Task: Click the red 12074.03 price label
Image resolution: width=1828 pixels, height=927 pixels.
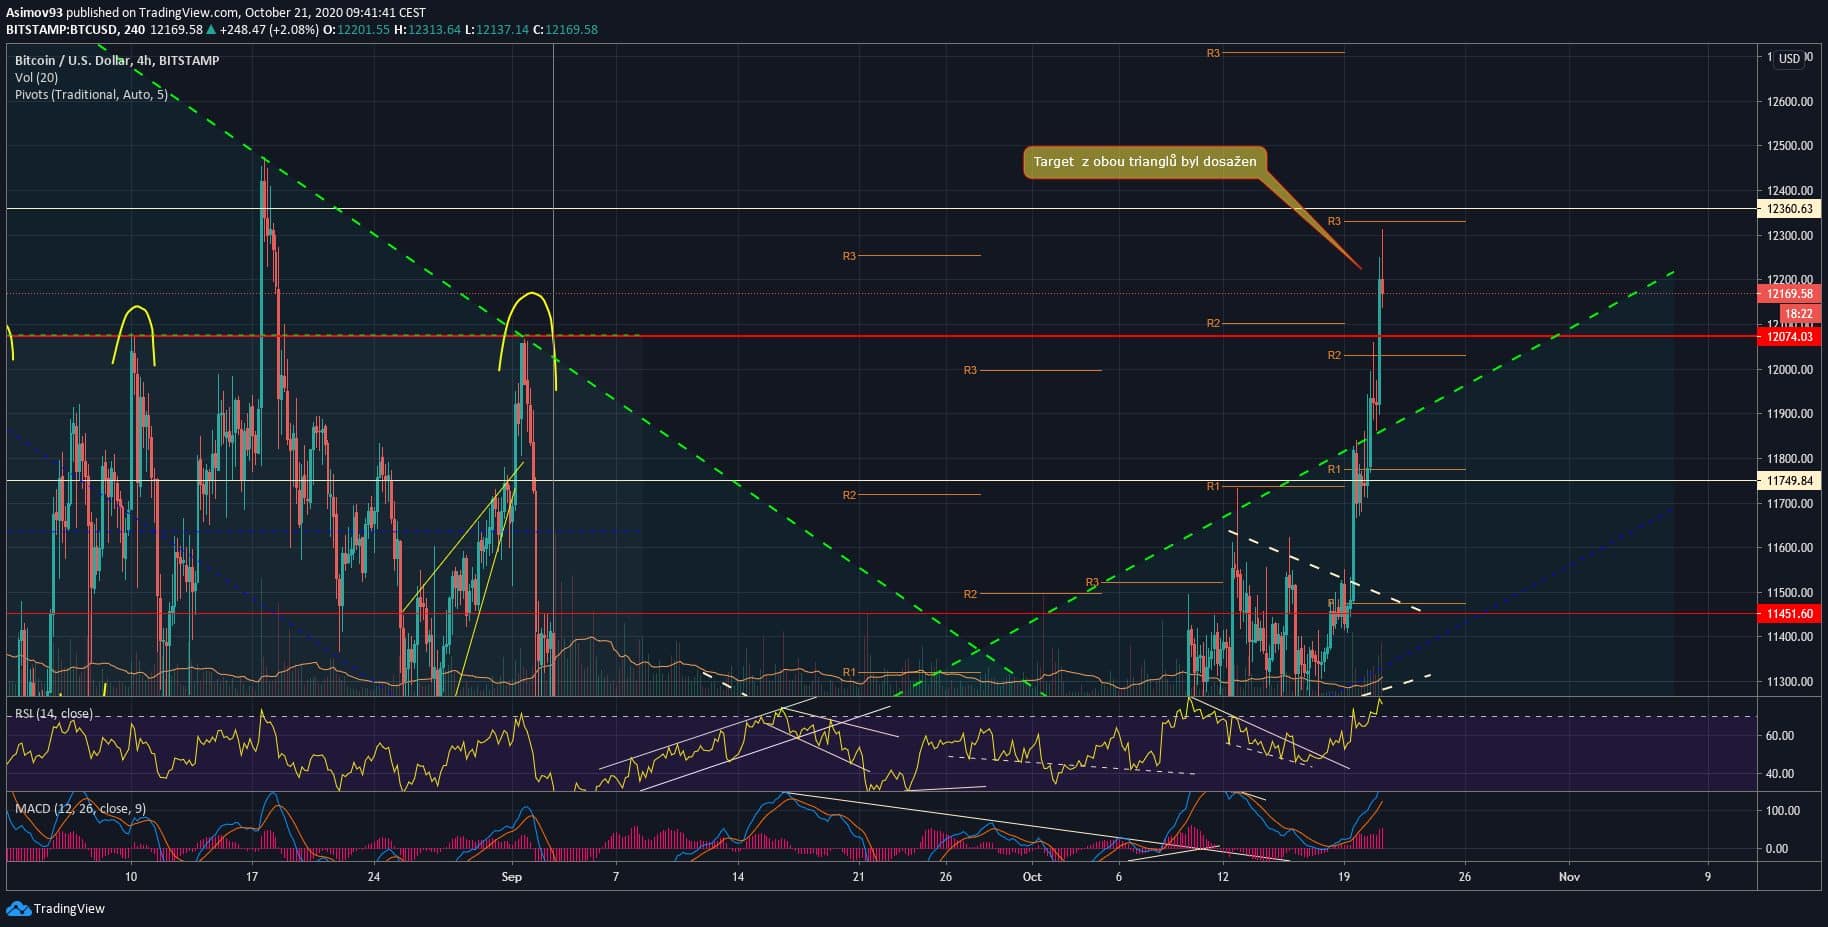Action: point(1789,337)
